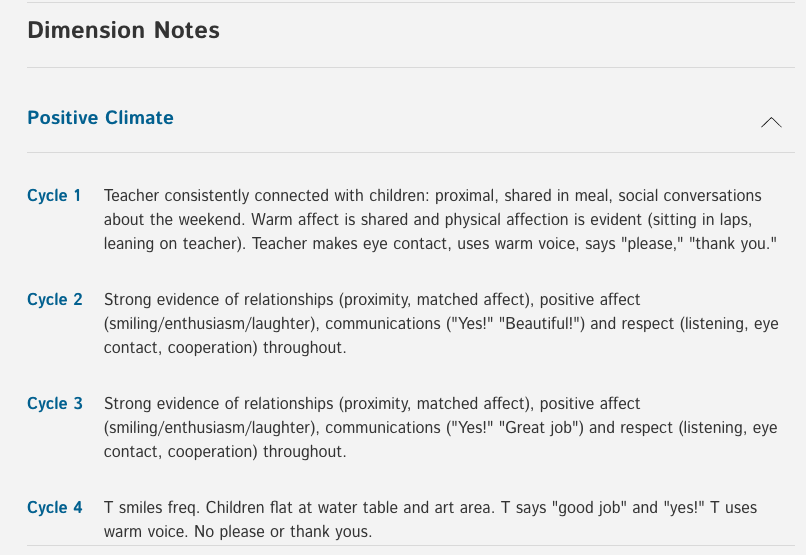The width and height of the screenshot is (806, 555).
Task: Select the Cycle 3 label
Action: 55,403
